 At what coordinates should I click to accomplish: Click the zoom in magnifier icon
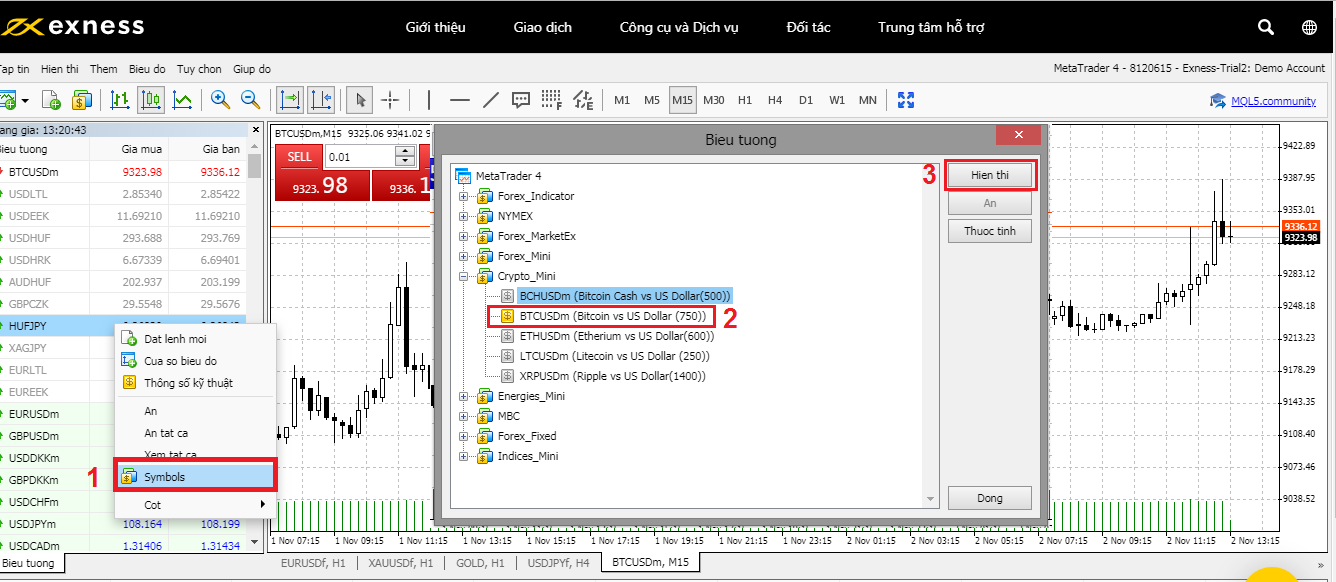point(219,100)
